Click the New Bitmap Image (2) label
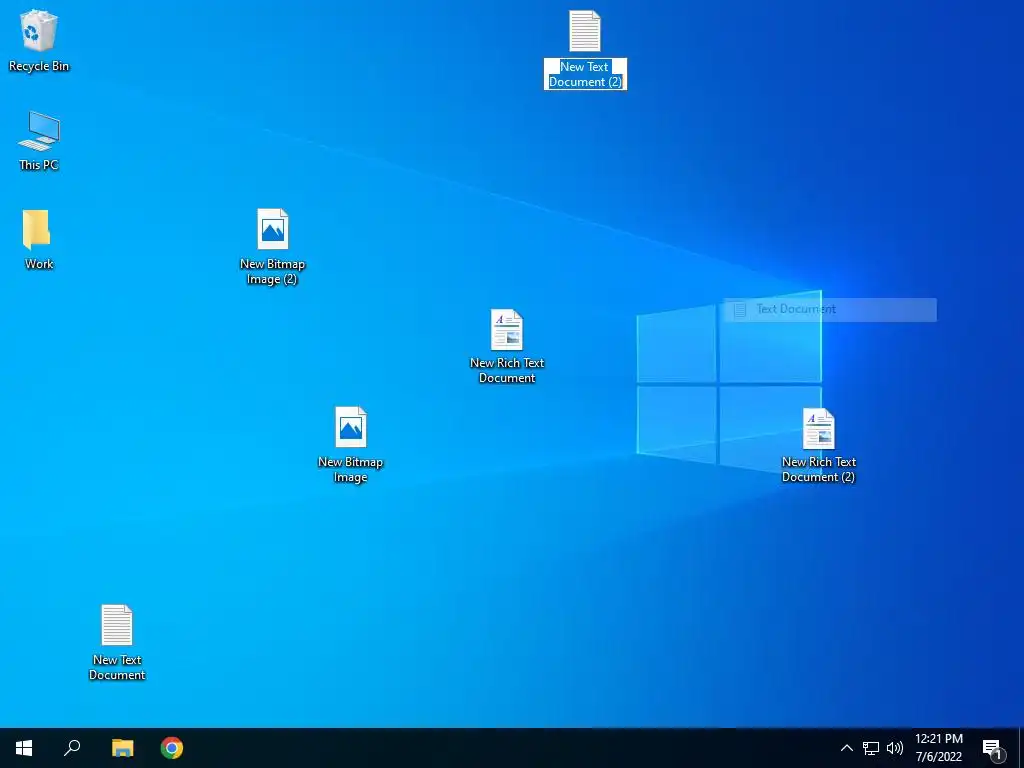The width and height of the screenshot is (1024, 768). pos(272,272)
